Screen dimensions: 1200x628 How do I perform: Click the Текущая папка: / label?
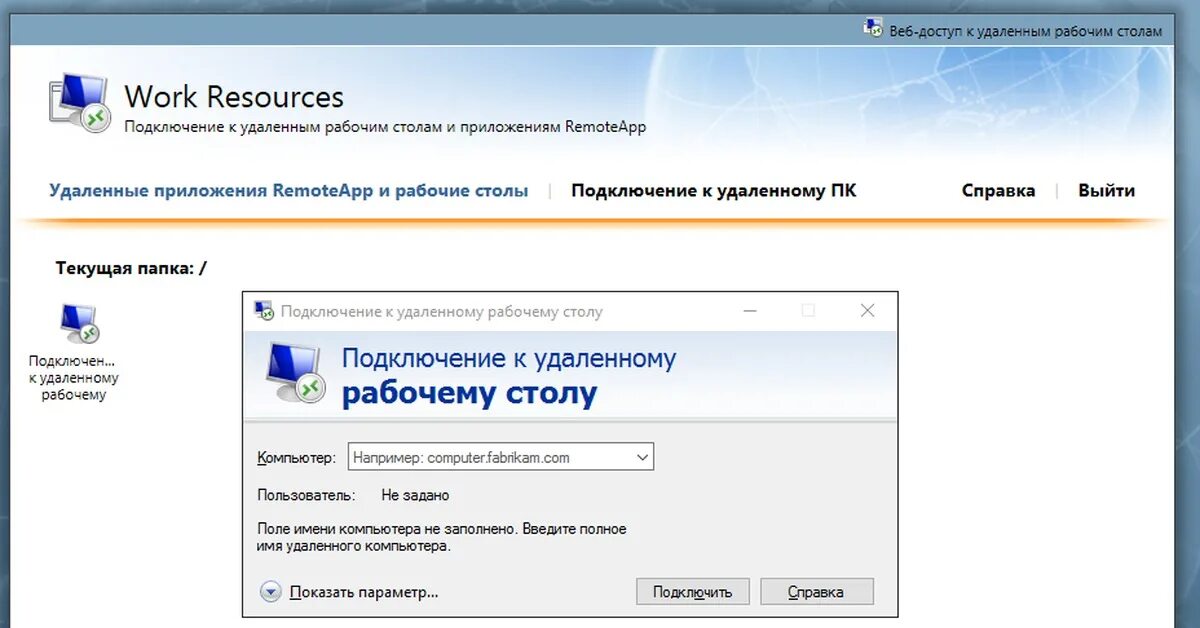pyautogui.click(x=131, y=268)
